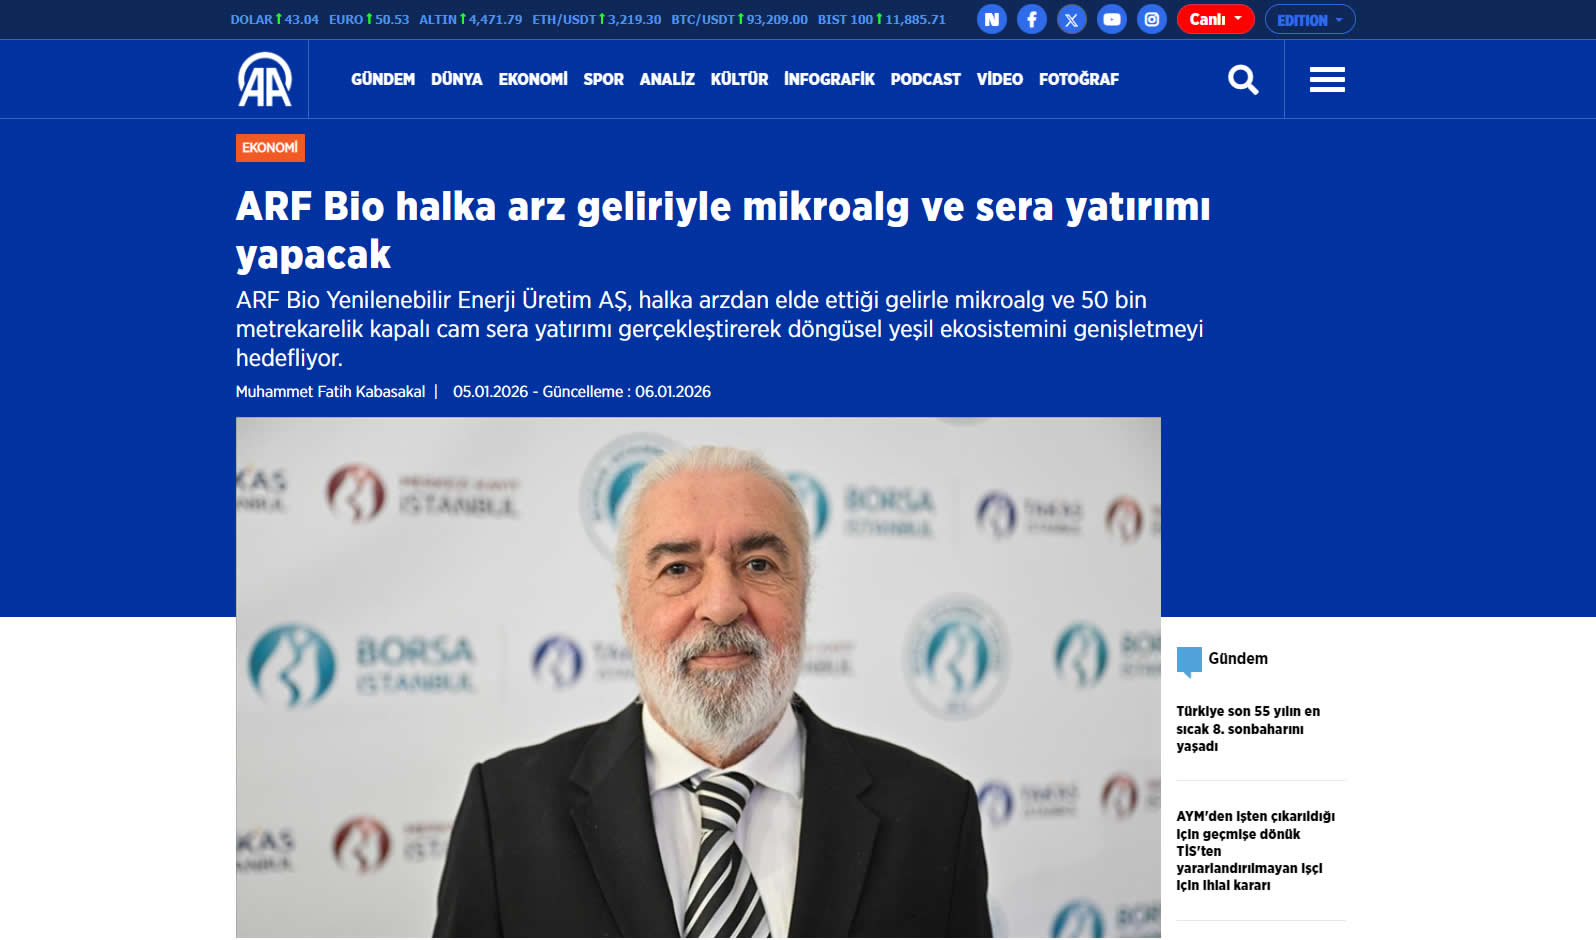Click the orange EKONOMİ category tag
The image size is (1596, 940).
270,148
